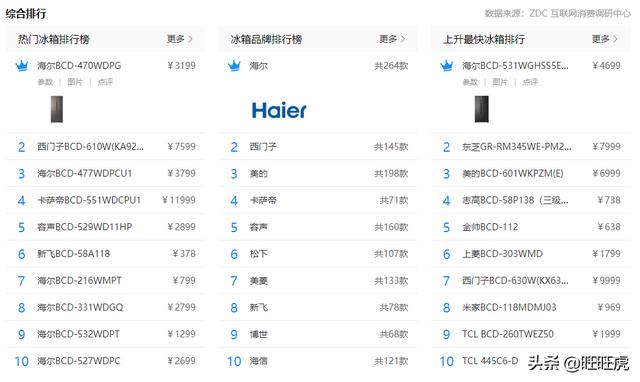Click the crown icon beside 海尔 brand
Viewport: 640px width, 382px height.
[x=234, y=66]
